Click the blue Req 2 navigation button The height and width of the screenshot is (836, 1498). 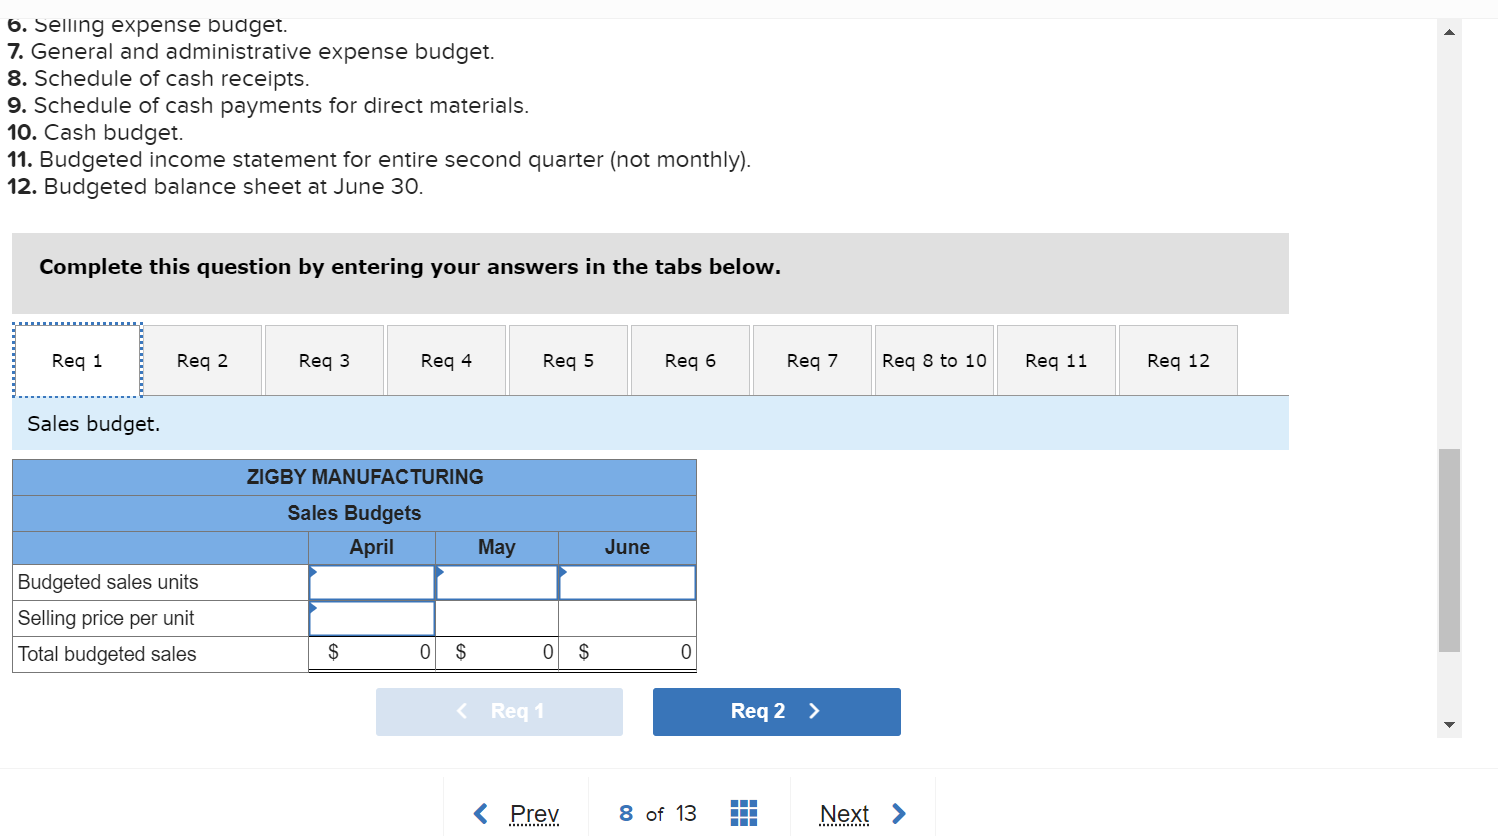[776, 711]
